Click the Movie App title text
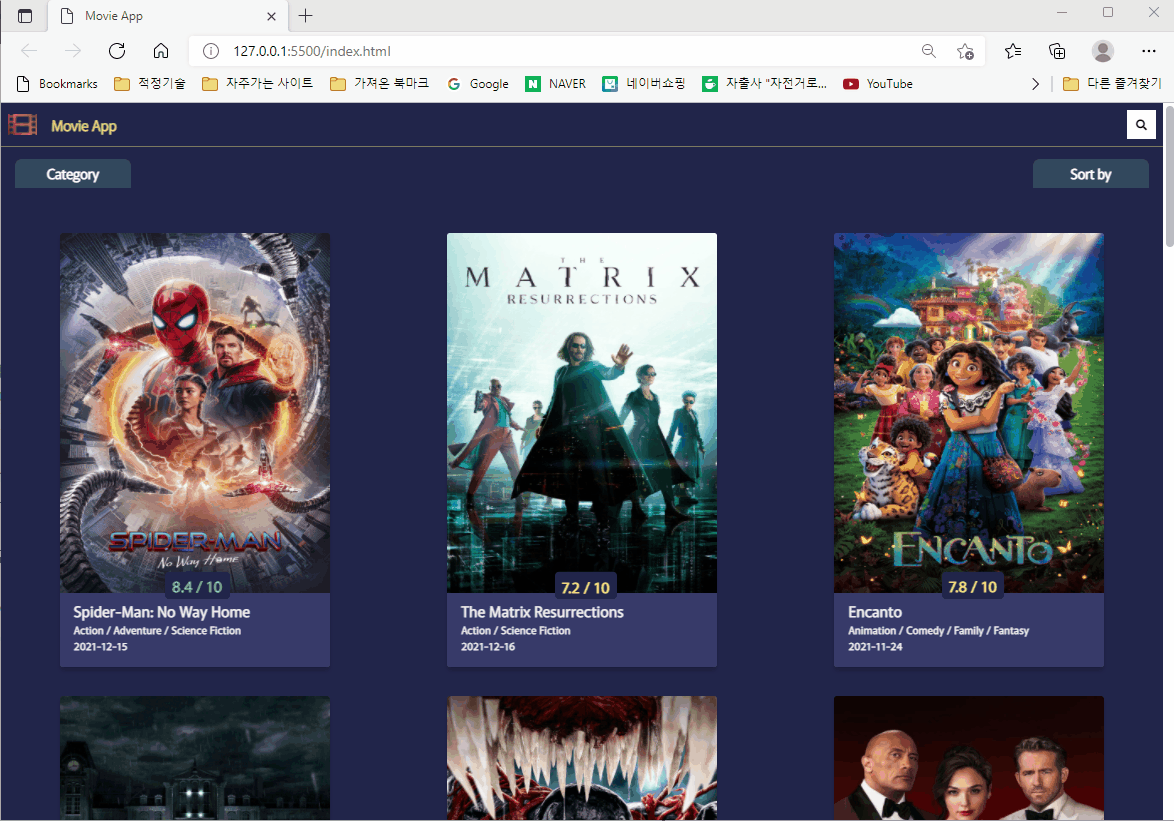This screenshot has width=1174, height=821. coord(84,126)
